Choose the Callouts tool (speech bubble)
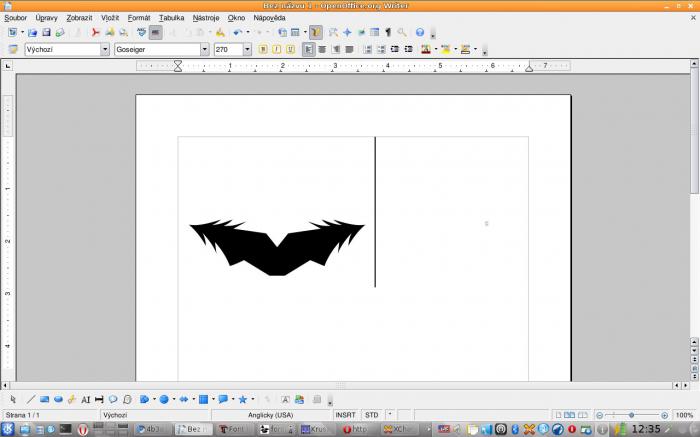This screenshot has width=700, height=437. pyautogui.click(x=113, y=400)
